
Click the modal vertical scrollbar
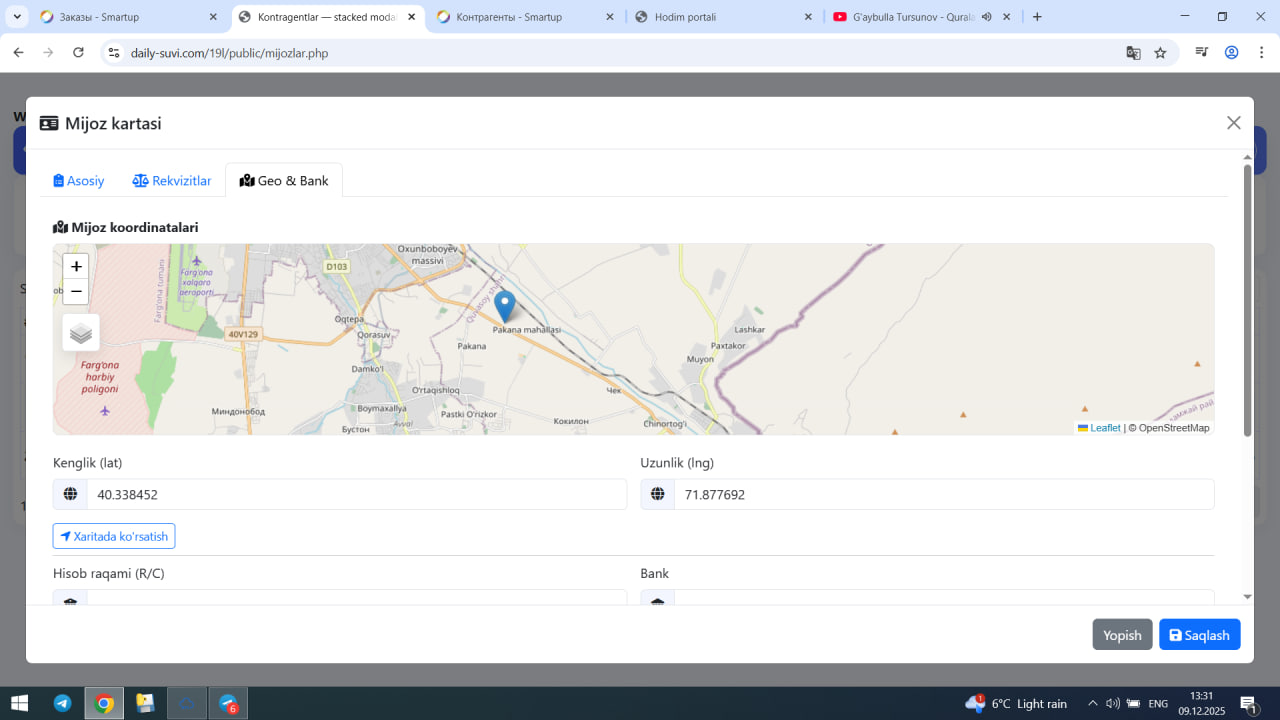[1247, 300]
